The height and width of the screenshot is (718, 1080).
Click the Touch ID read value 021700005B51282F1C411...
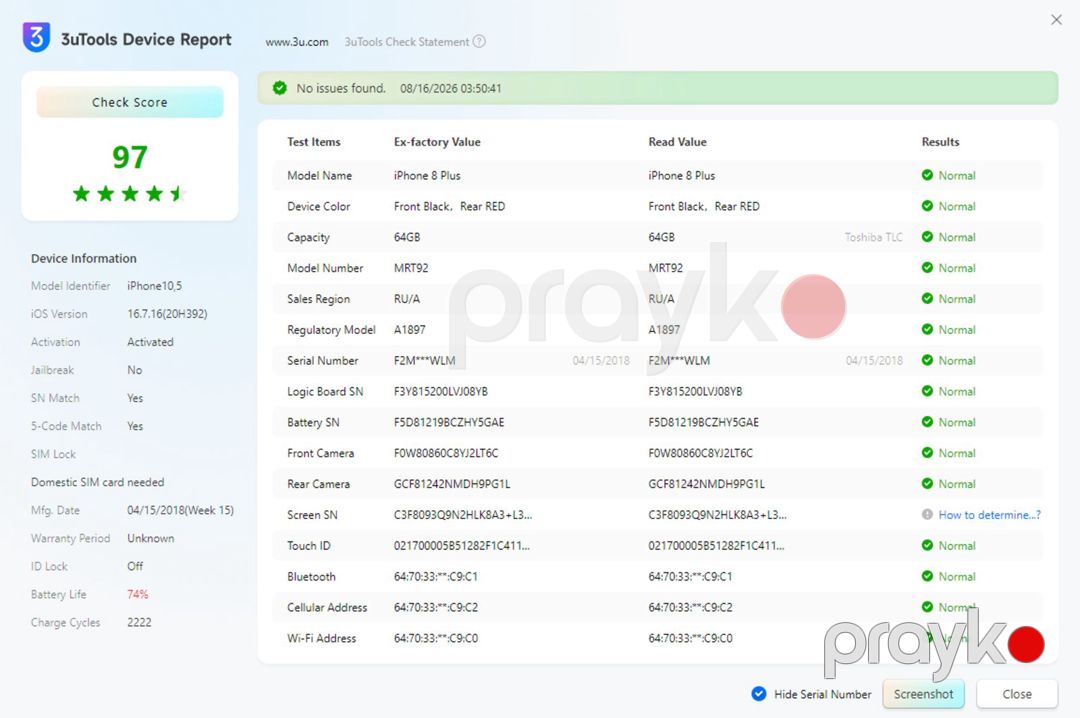(x=716, y=546)
